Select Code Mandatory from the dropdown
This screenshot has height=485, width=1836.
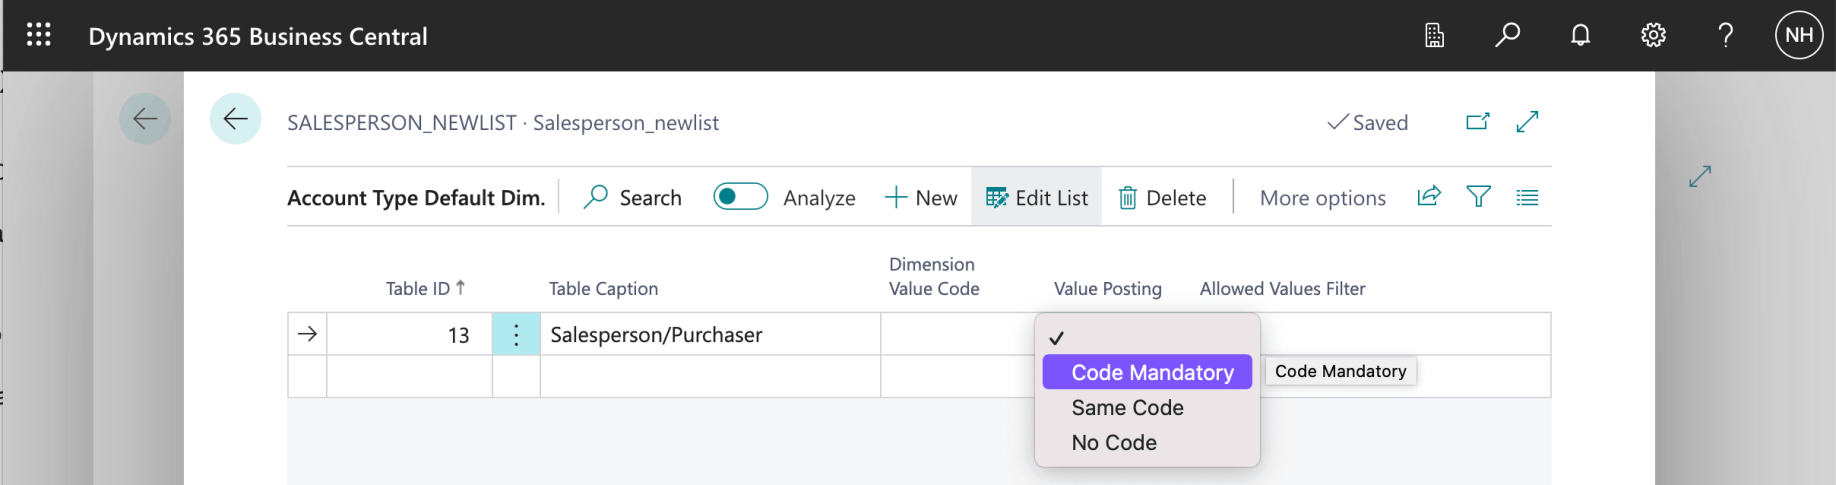[1151, 373]
